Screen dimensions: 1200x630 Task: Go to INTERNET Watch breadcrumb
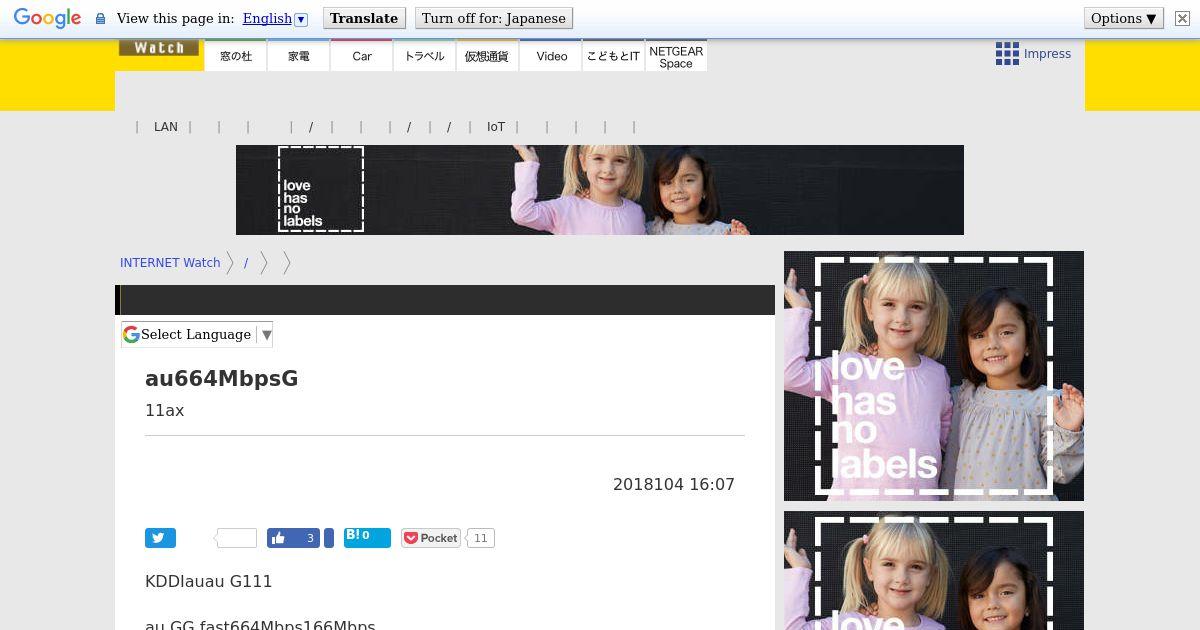170,263
